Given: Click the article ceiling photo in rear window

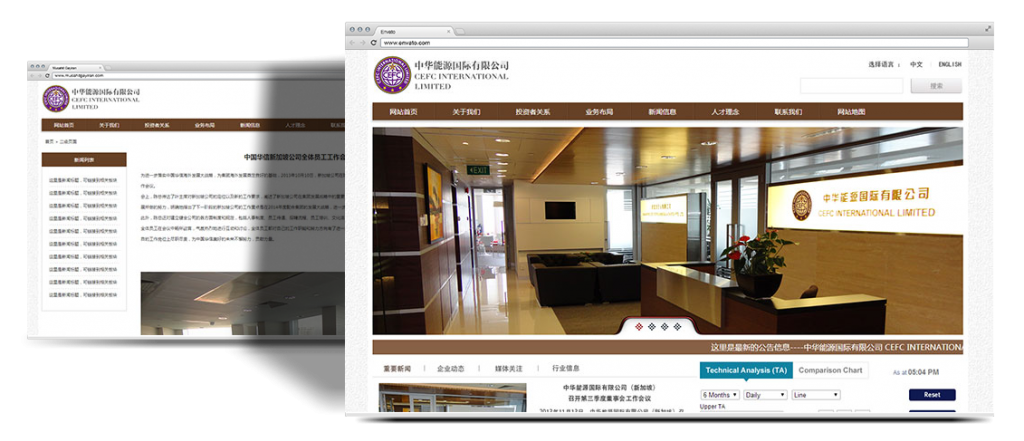Looking at the screenshot, I should click(242, 304).
